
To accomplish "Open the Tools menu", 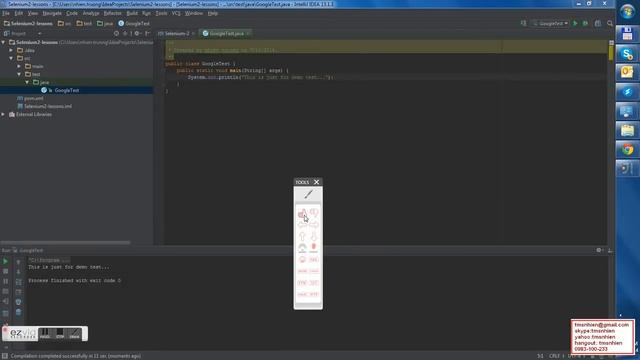I will pyautogui.click(x=161, y=13).
